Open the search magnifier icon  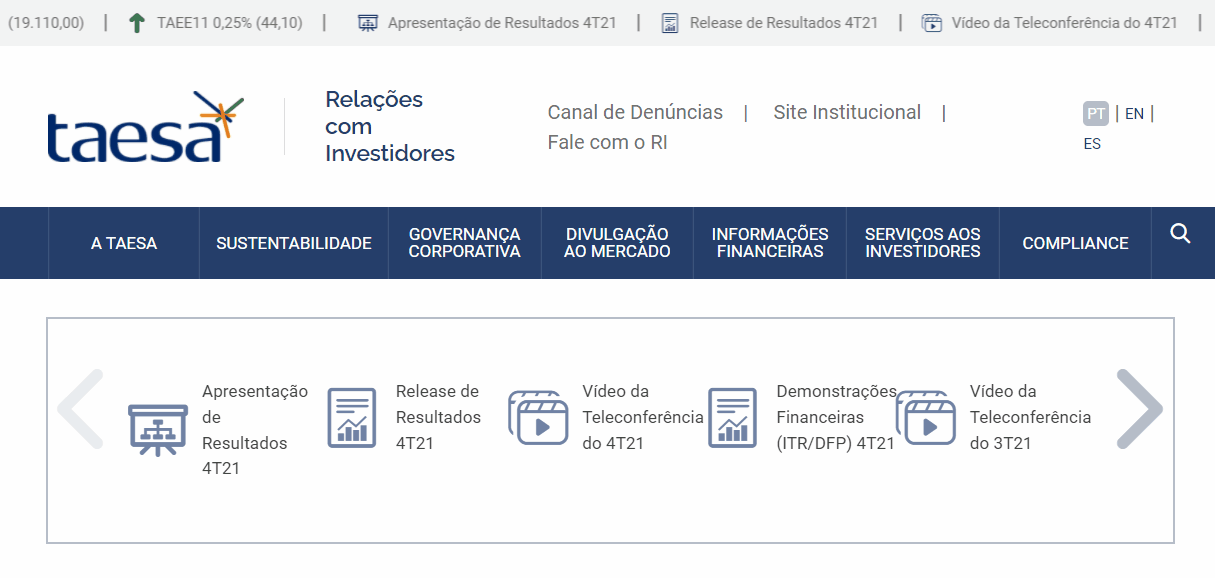coord(1180,234)
